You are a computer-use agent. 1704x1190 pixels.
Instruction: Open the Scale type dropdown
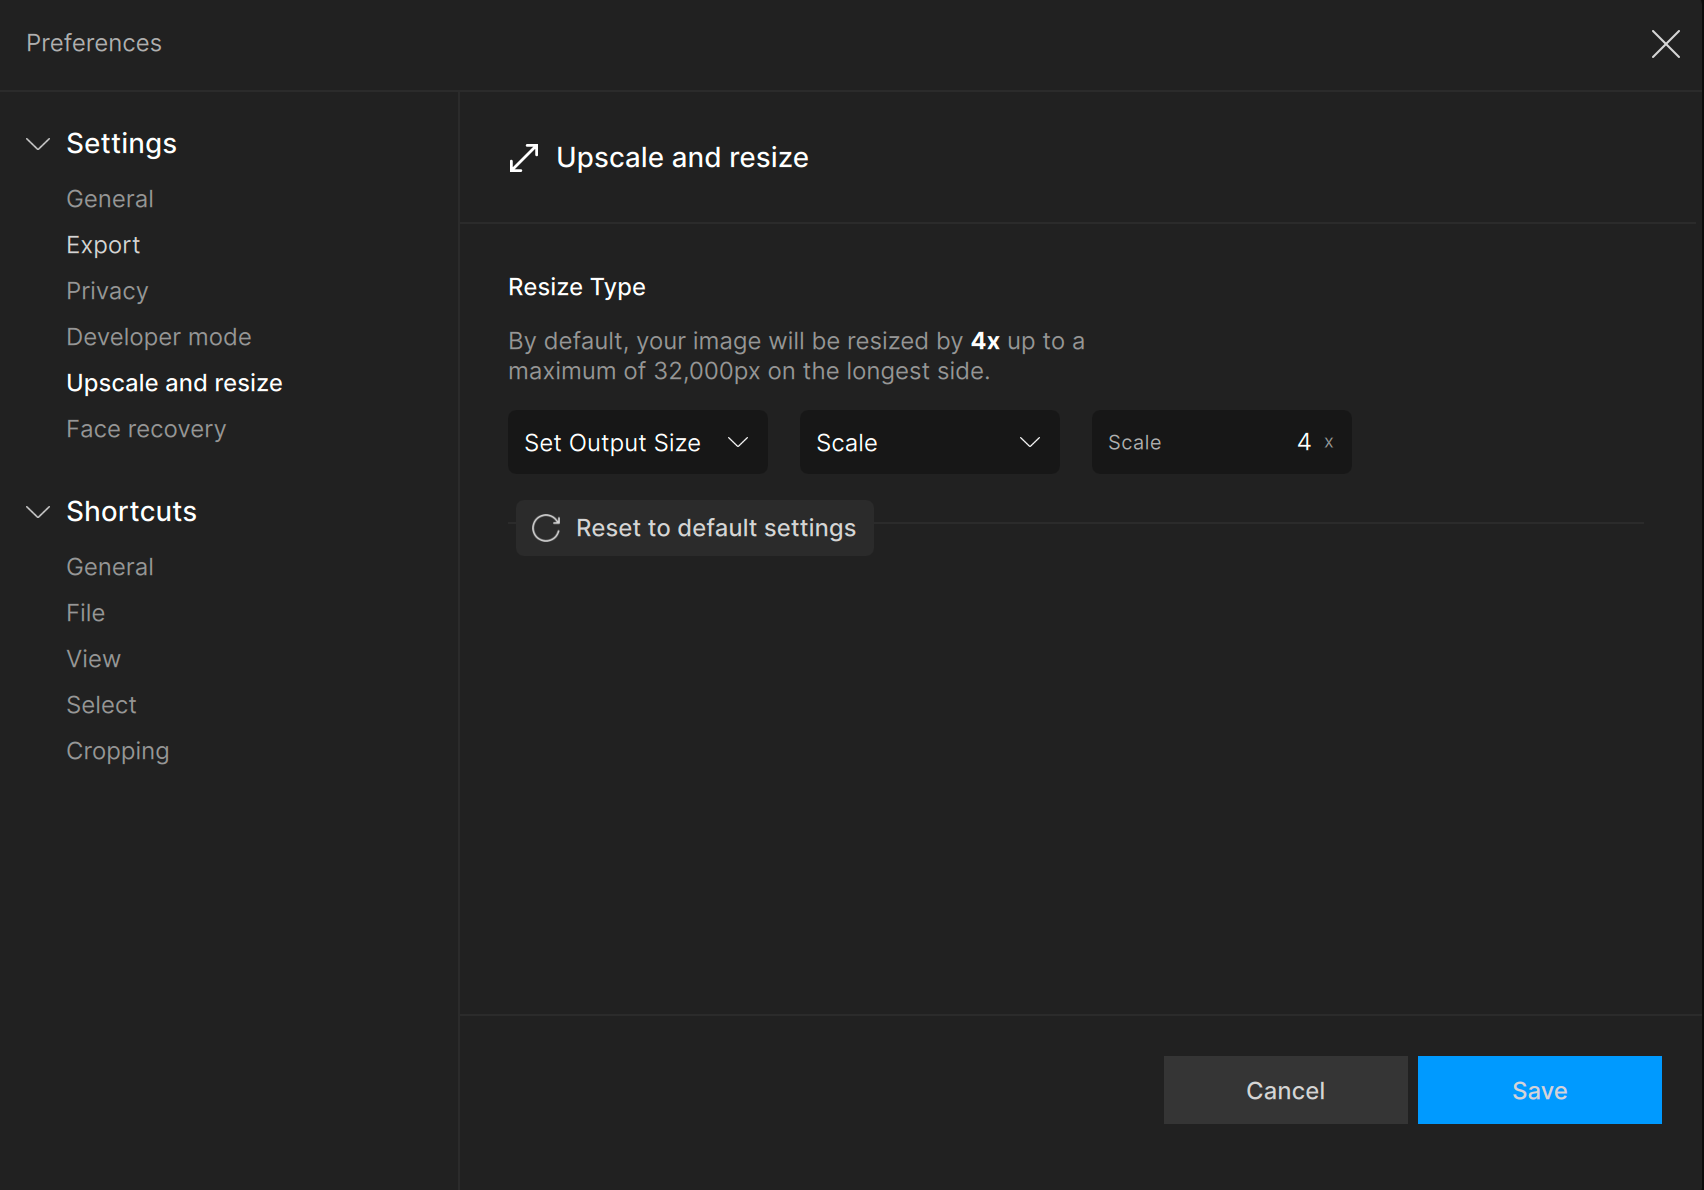[x=929, y=442]
